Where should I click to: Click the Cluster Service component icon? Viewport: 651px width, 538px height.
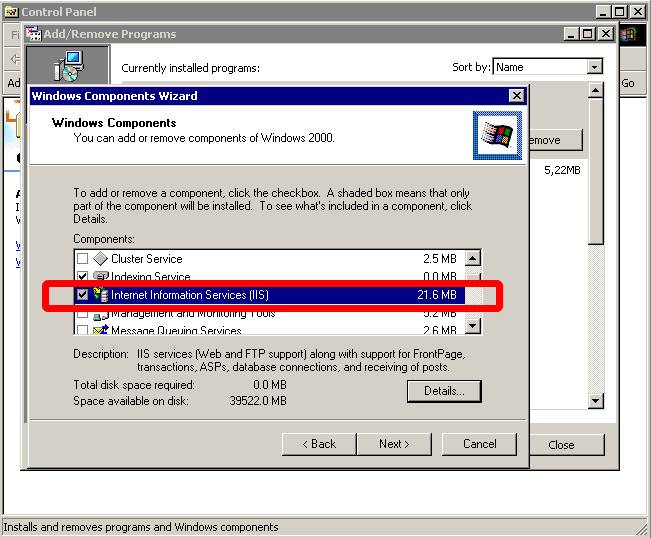100,258
